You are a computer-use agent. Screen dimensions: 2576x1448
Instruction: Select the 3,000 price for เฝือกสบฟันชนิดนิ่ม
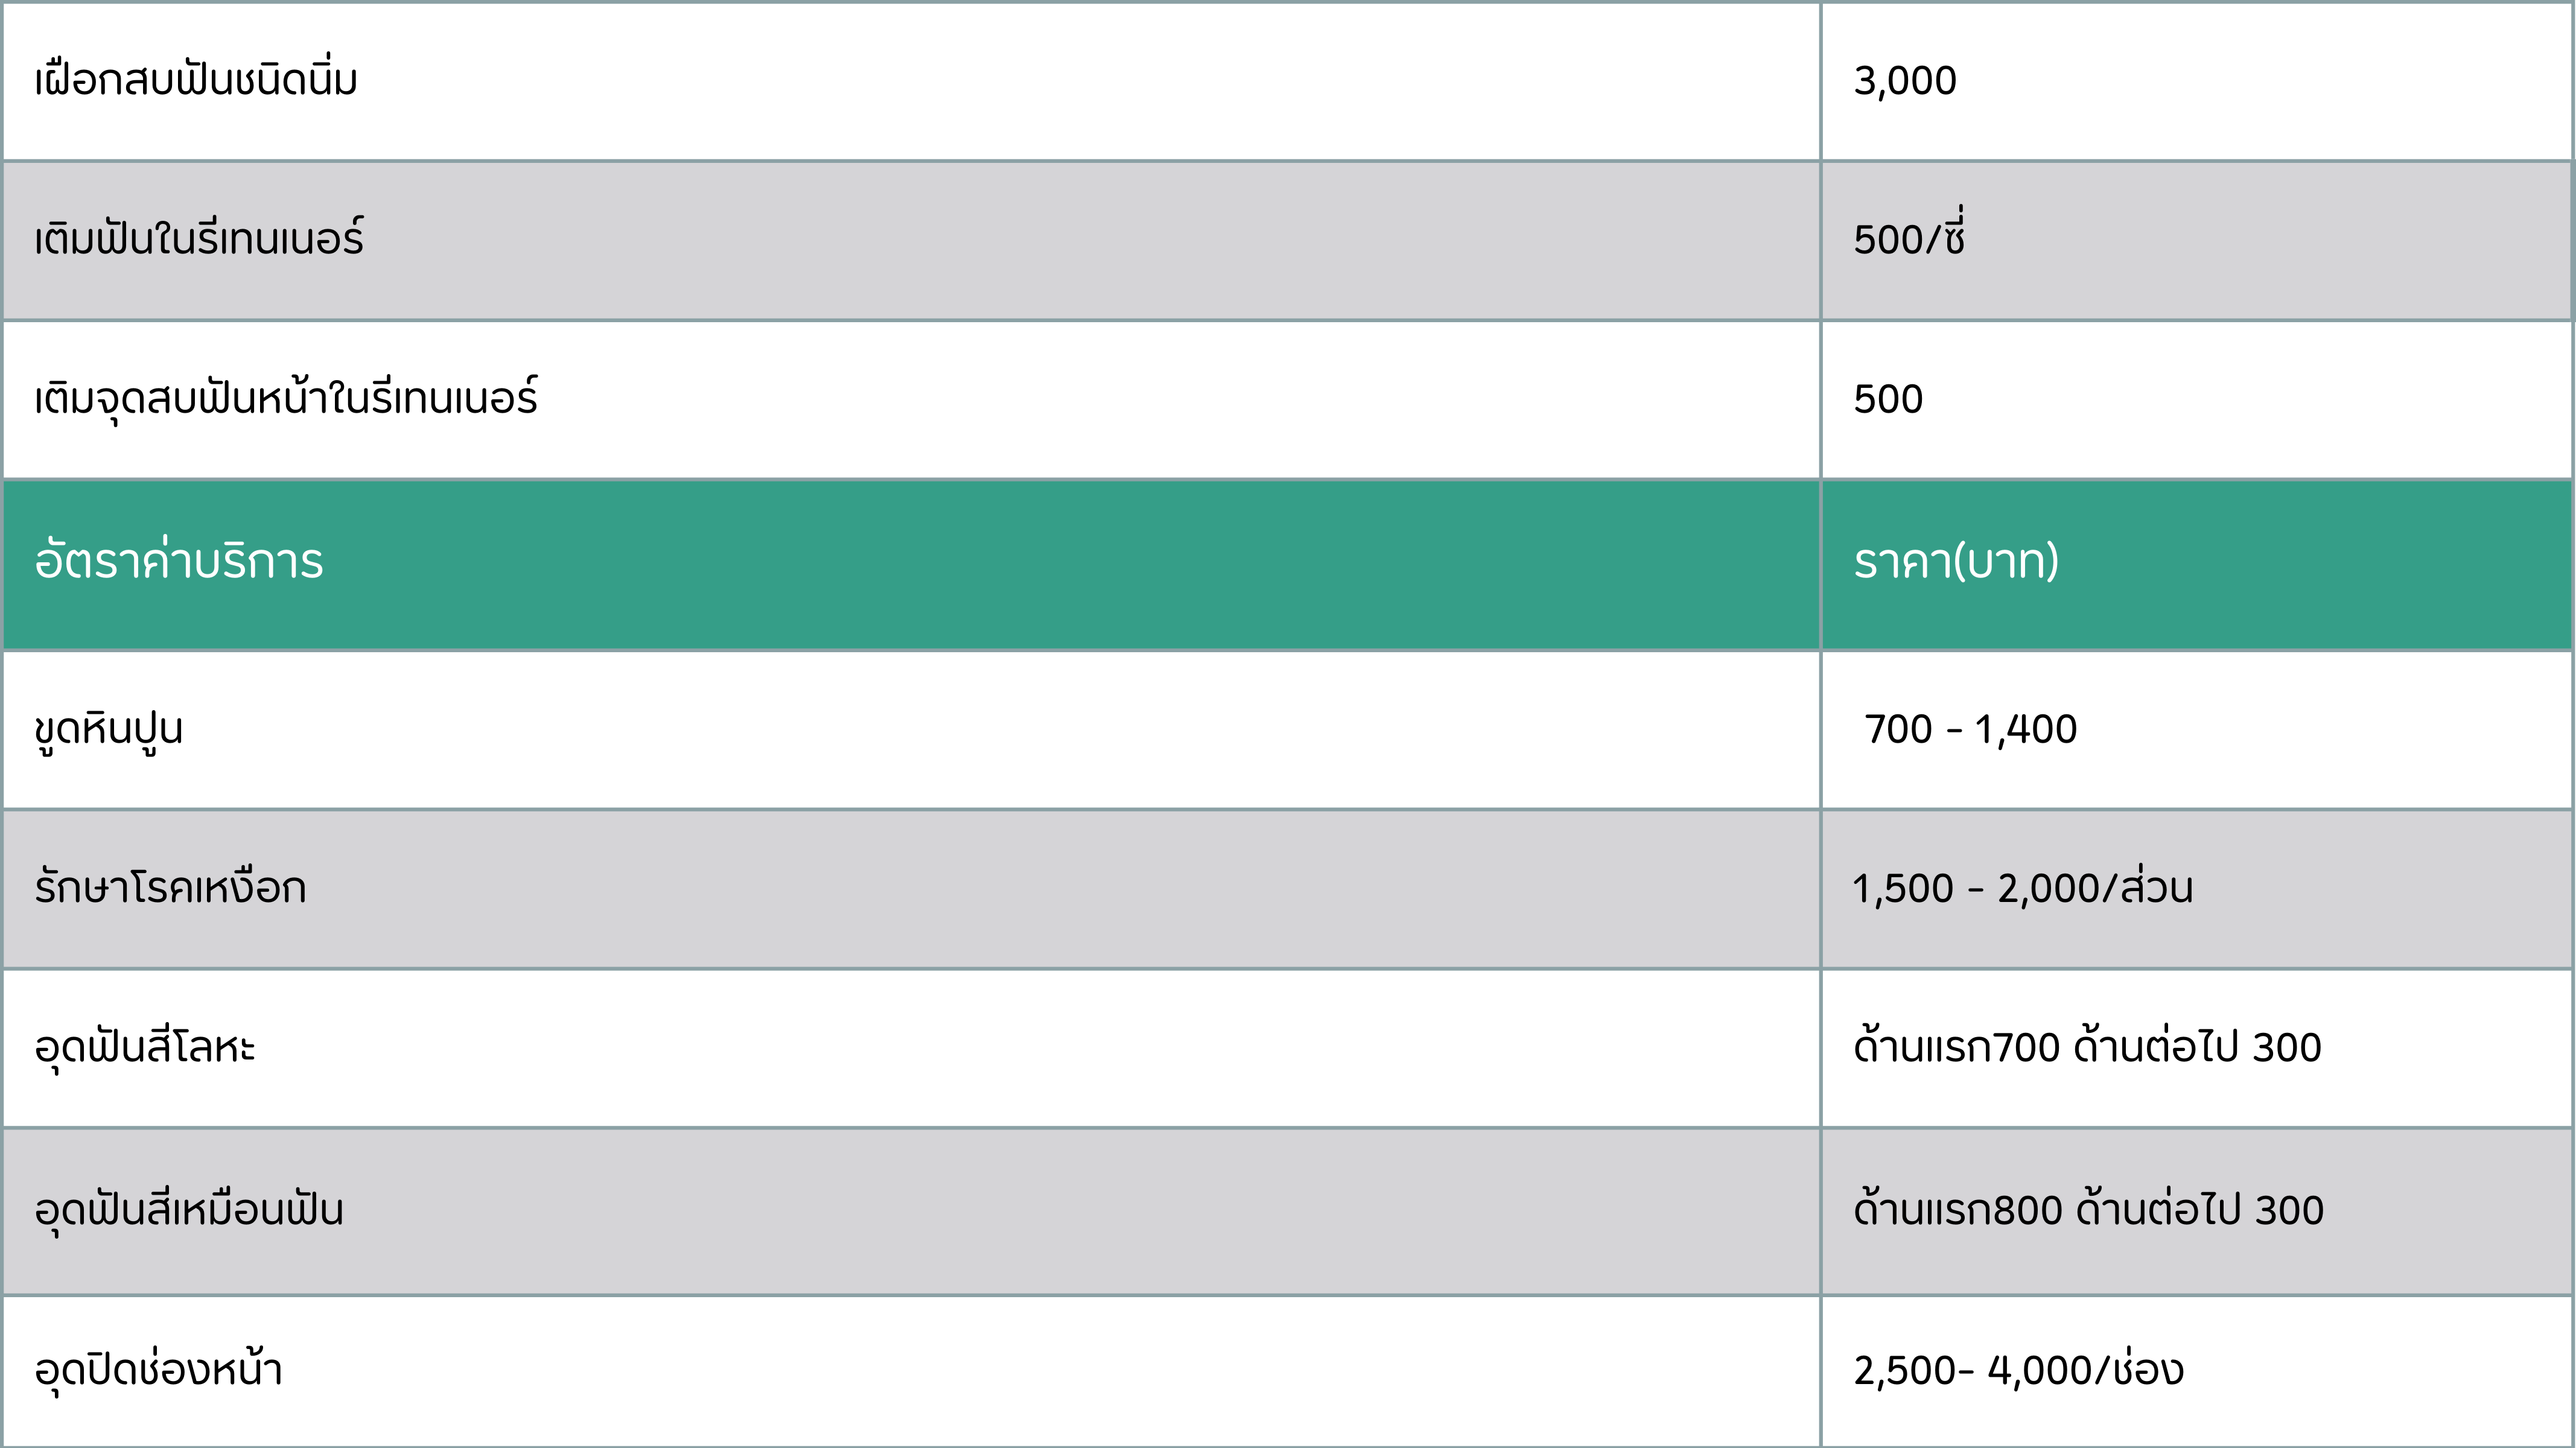pos(1904,81)
